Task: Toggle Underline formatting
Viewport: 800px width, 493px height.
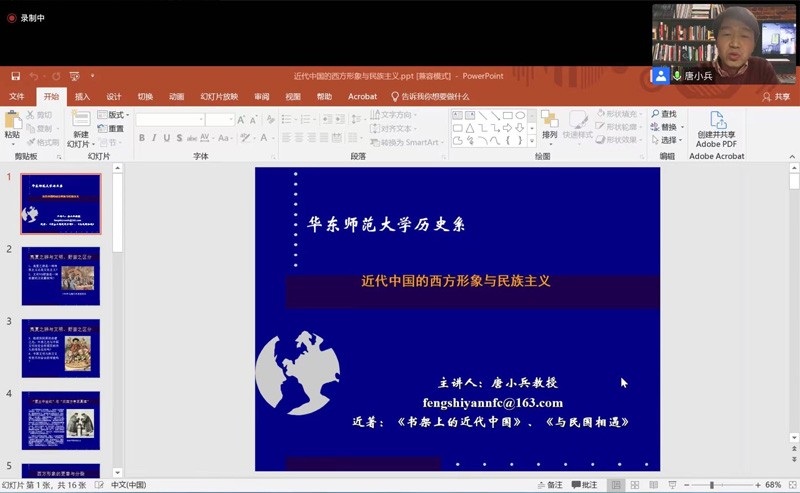Action: pyautogui.click(x=167, y=138)
